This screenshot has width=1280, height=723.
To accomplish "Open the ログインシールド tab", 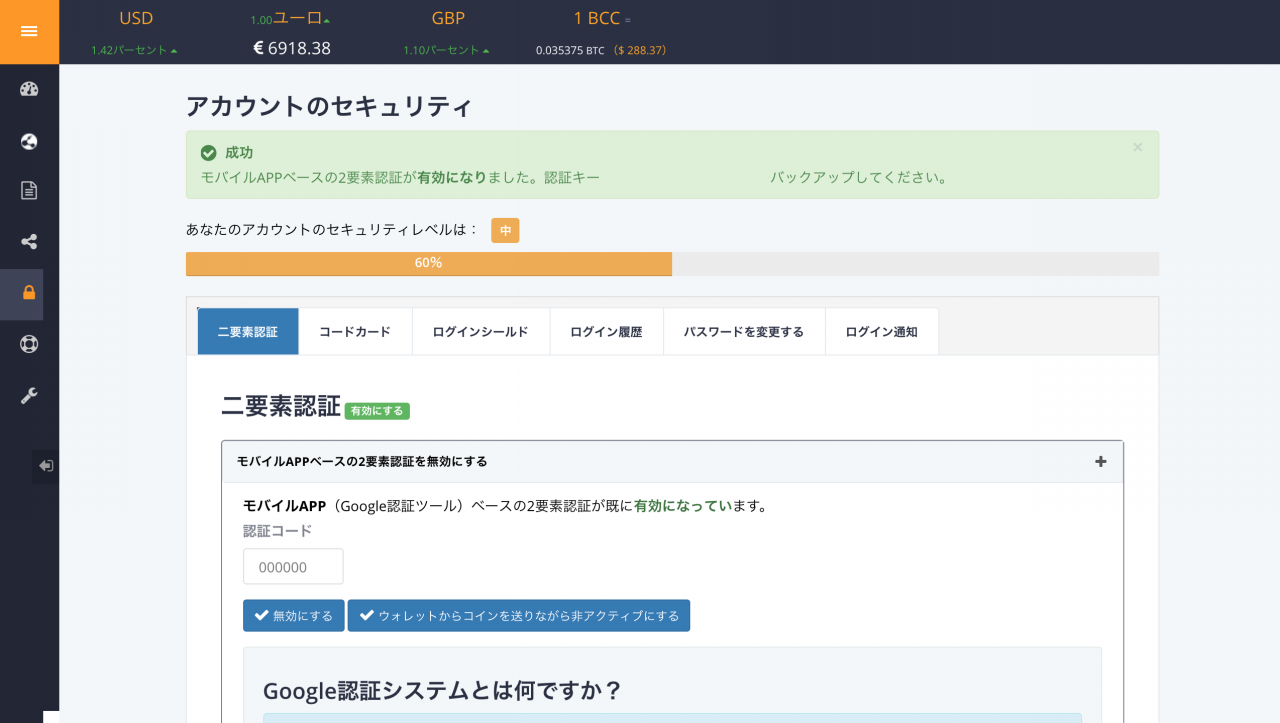I will (x=481, y=331).
